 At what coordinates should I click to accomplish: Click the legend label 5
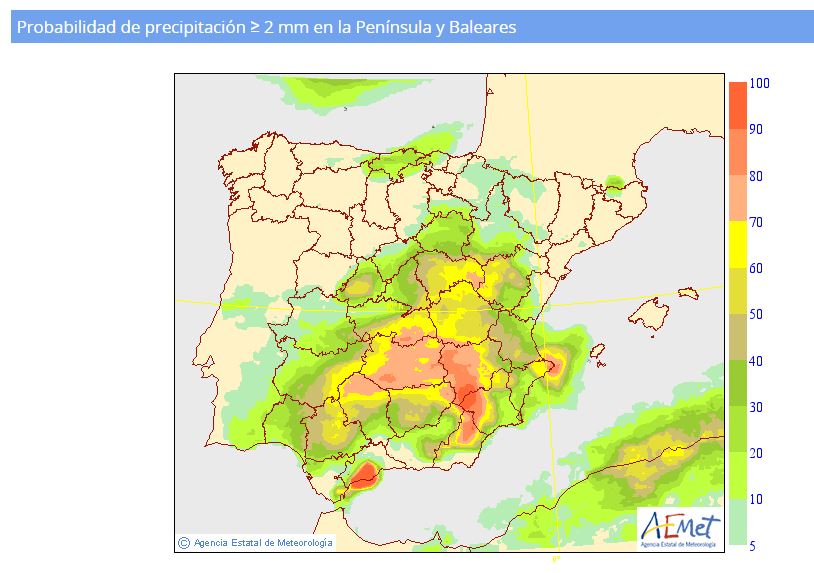point(753,545)
